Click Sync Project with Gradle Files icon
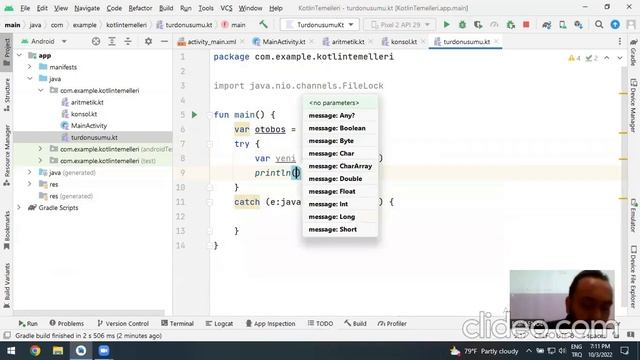This screenshot has width=640, height=360. [x=547, y=24]
